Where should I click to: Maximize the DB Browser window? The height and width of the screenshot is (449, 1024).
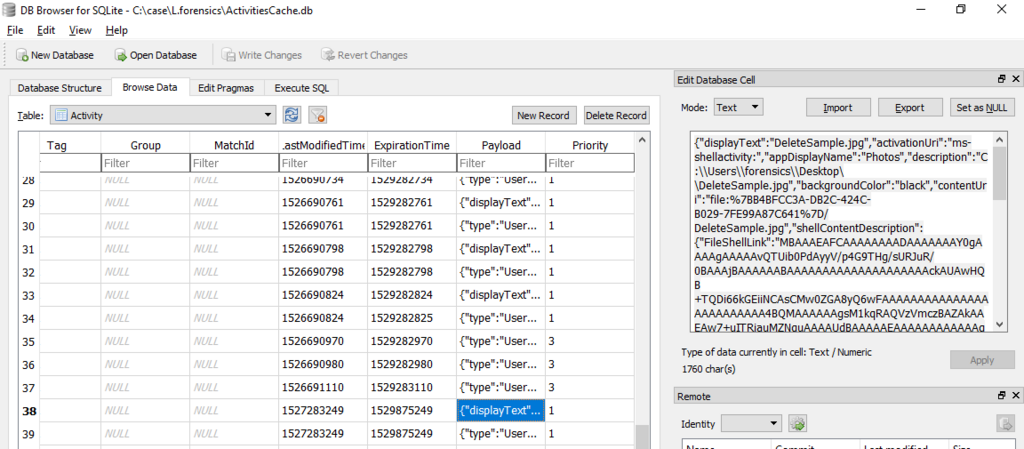[x=959, y=9]
